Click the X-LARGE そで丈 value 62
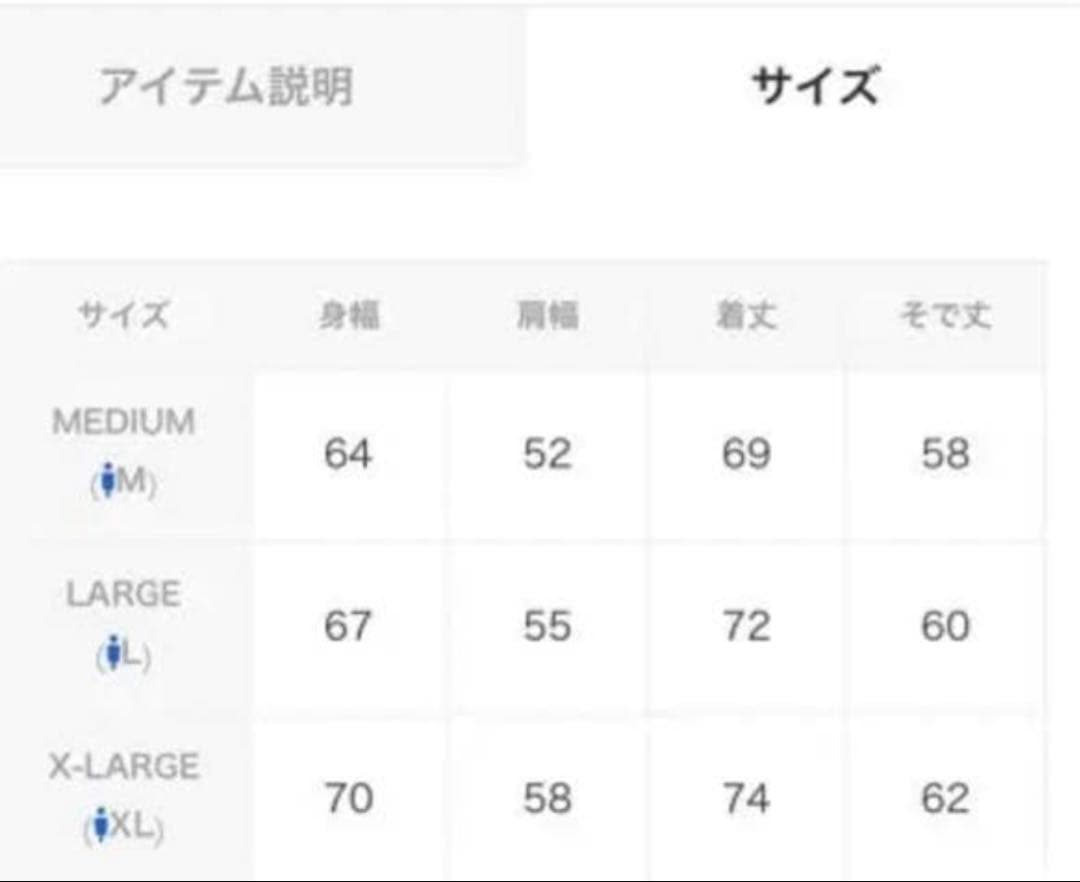1080x882 pixels. (945, 798)
